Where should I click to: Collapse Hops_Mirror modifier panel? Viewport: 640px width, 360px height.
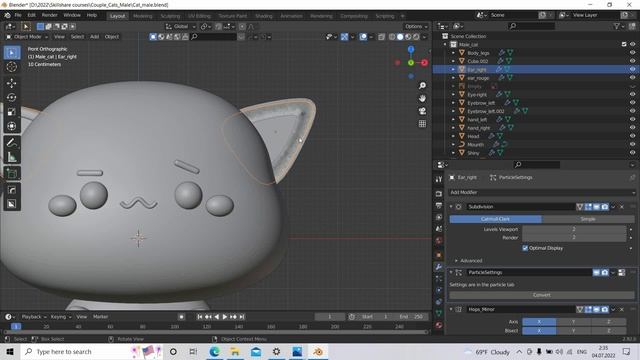point(451,309)
